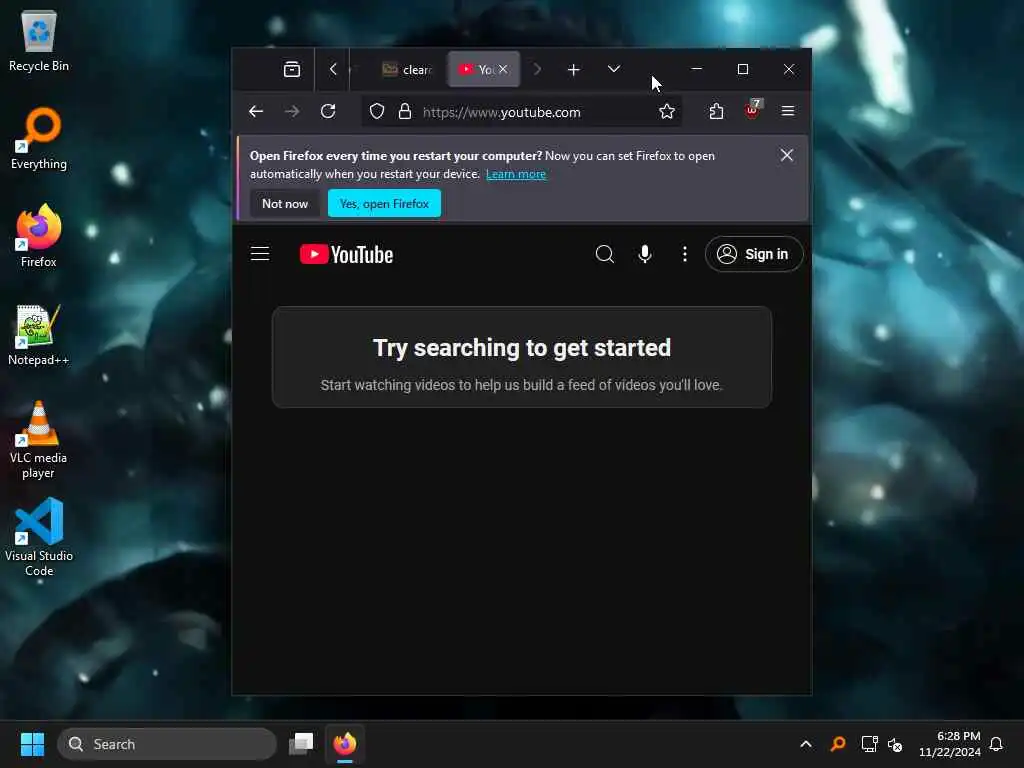Open the Firefox application hamburger menu
The height and width of the screenshot is (768, 1024).
point(788,112)
